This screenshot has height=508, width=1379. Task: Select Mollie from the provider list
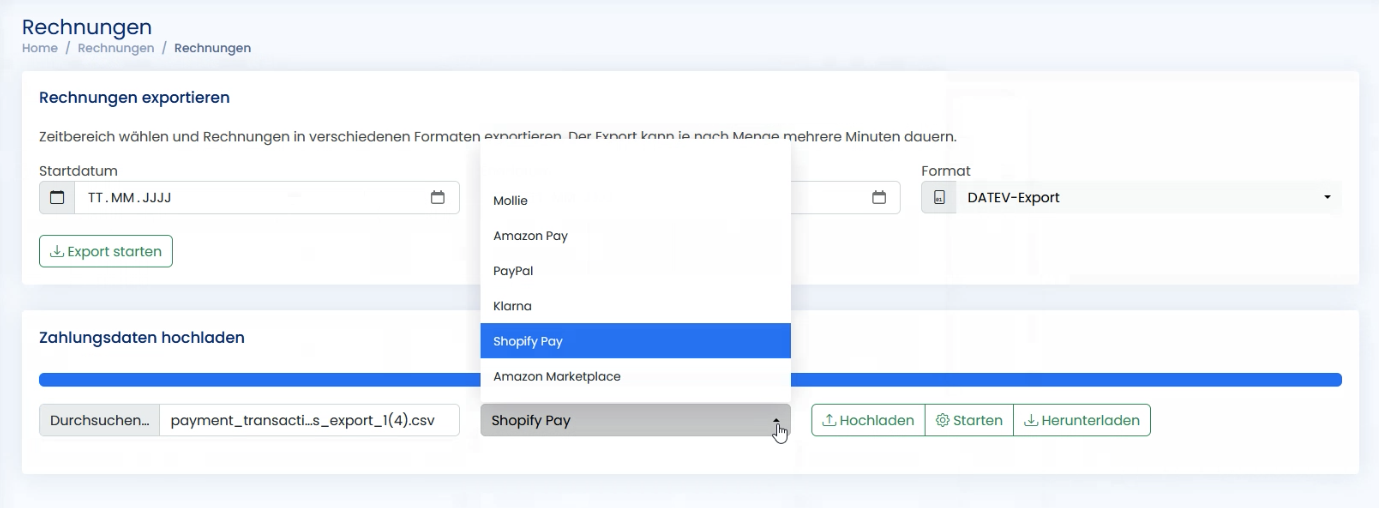(x=635, y=201)
